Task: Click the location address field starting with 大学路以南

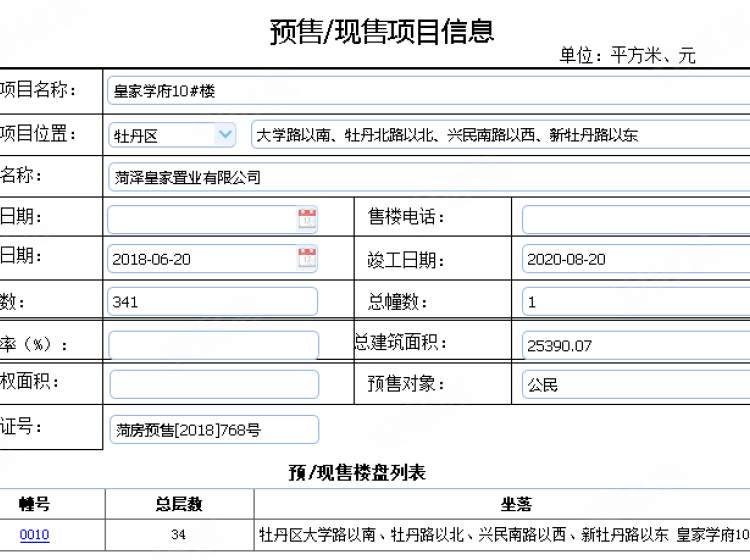Action: pos(500,135)
